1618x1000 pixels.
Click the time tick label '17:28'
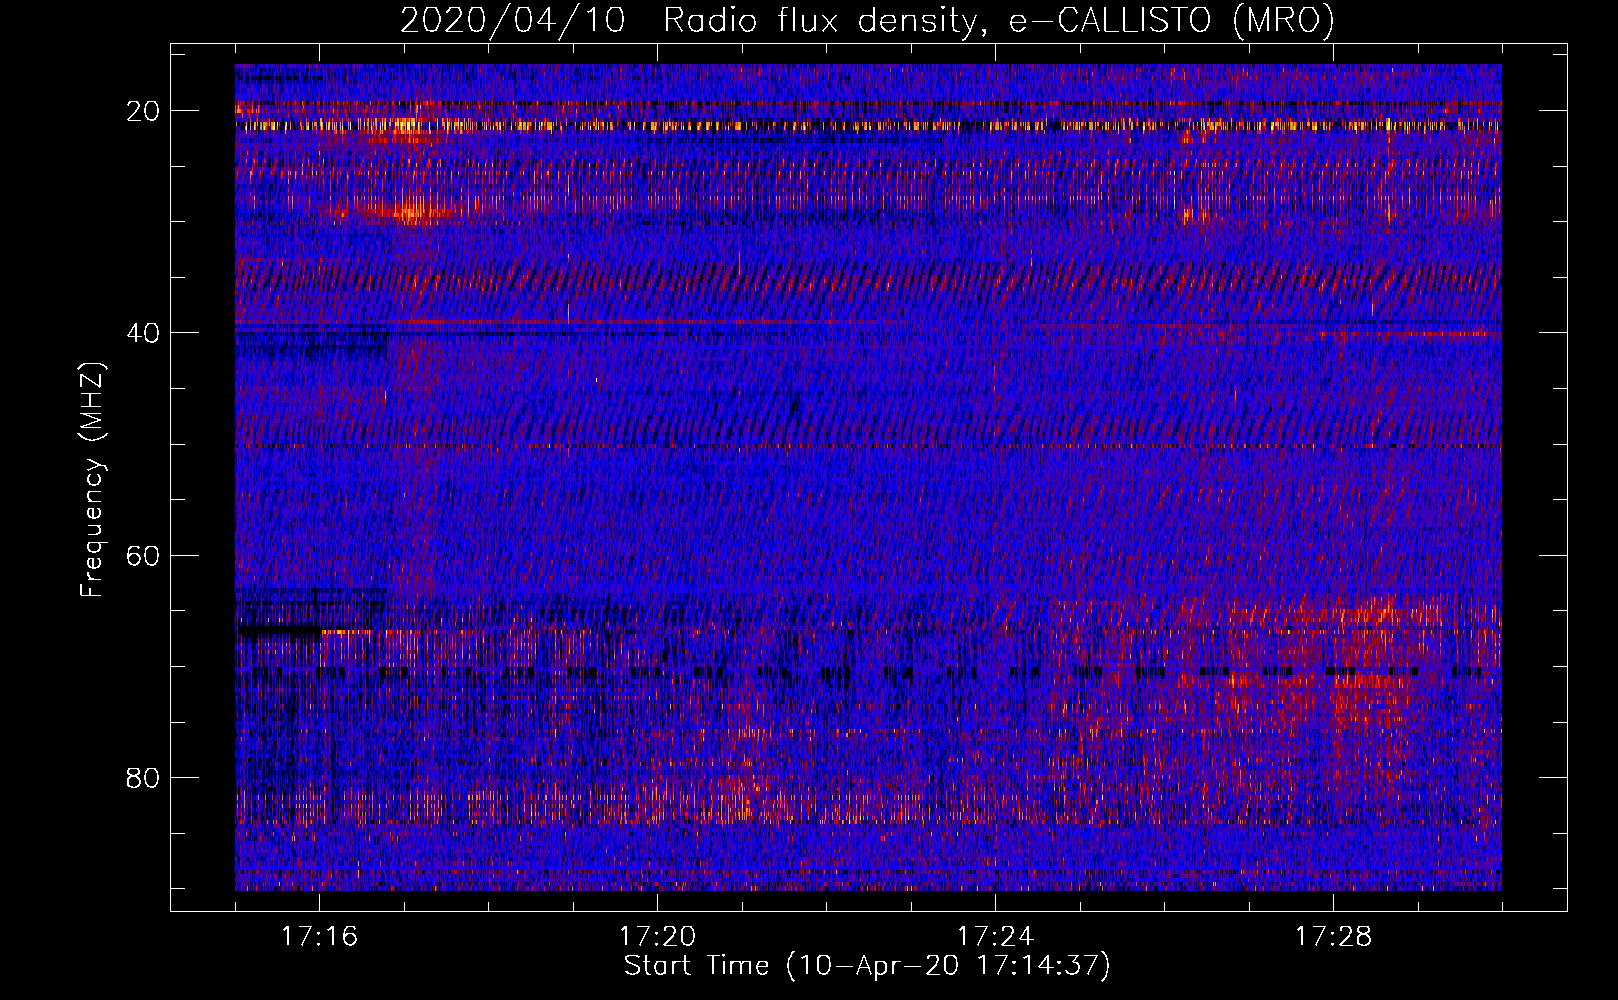(x=1333, y=937)
